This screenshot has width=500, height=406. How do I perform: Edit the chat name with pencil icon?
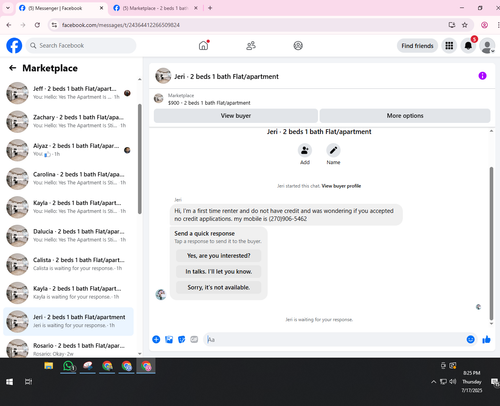(333, 150)
